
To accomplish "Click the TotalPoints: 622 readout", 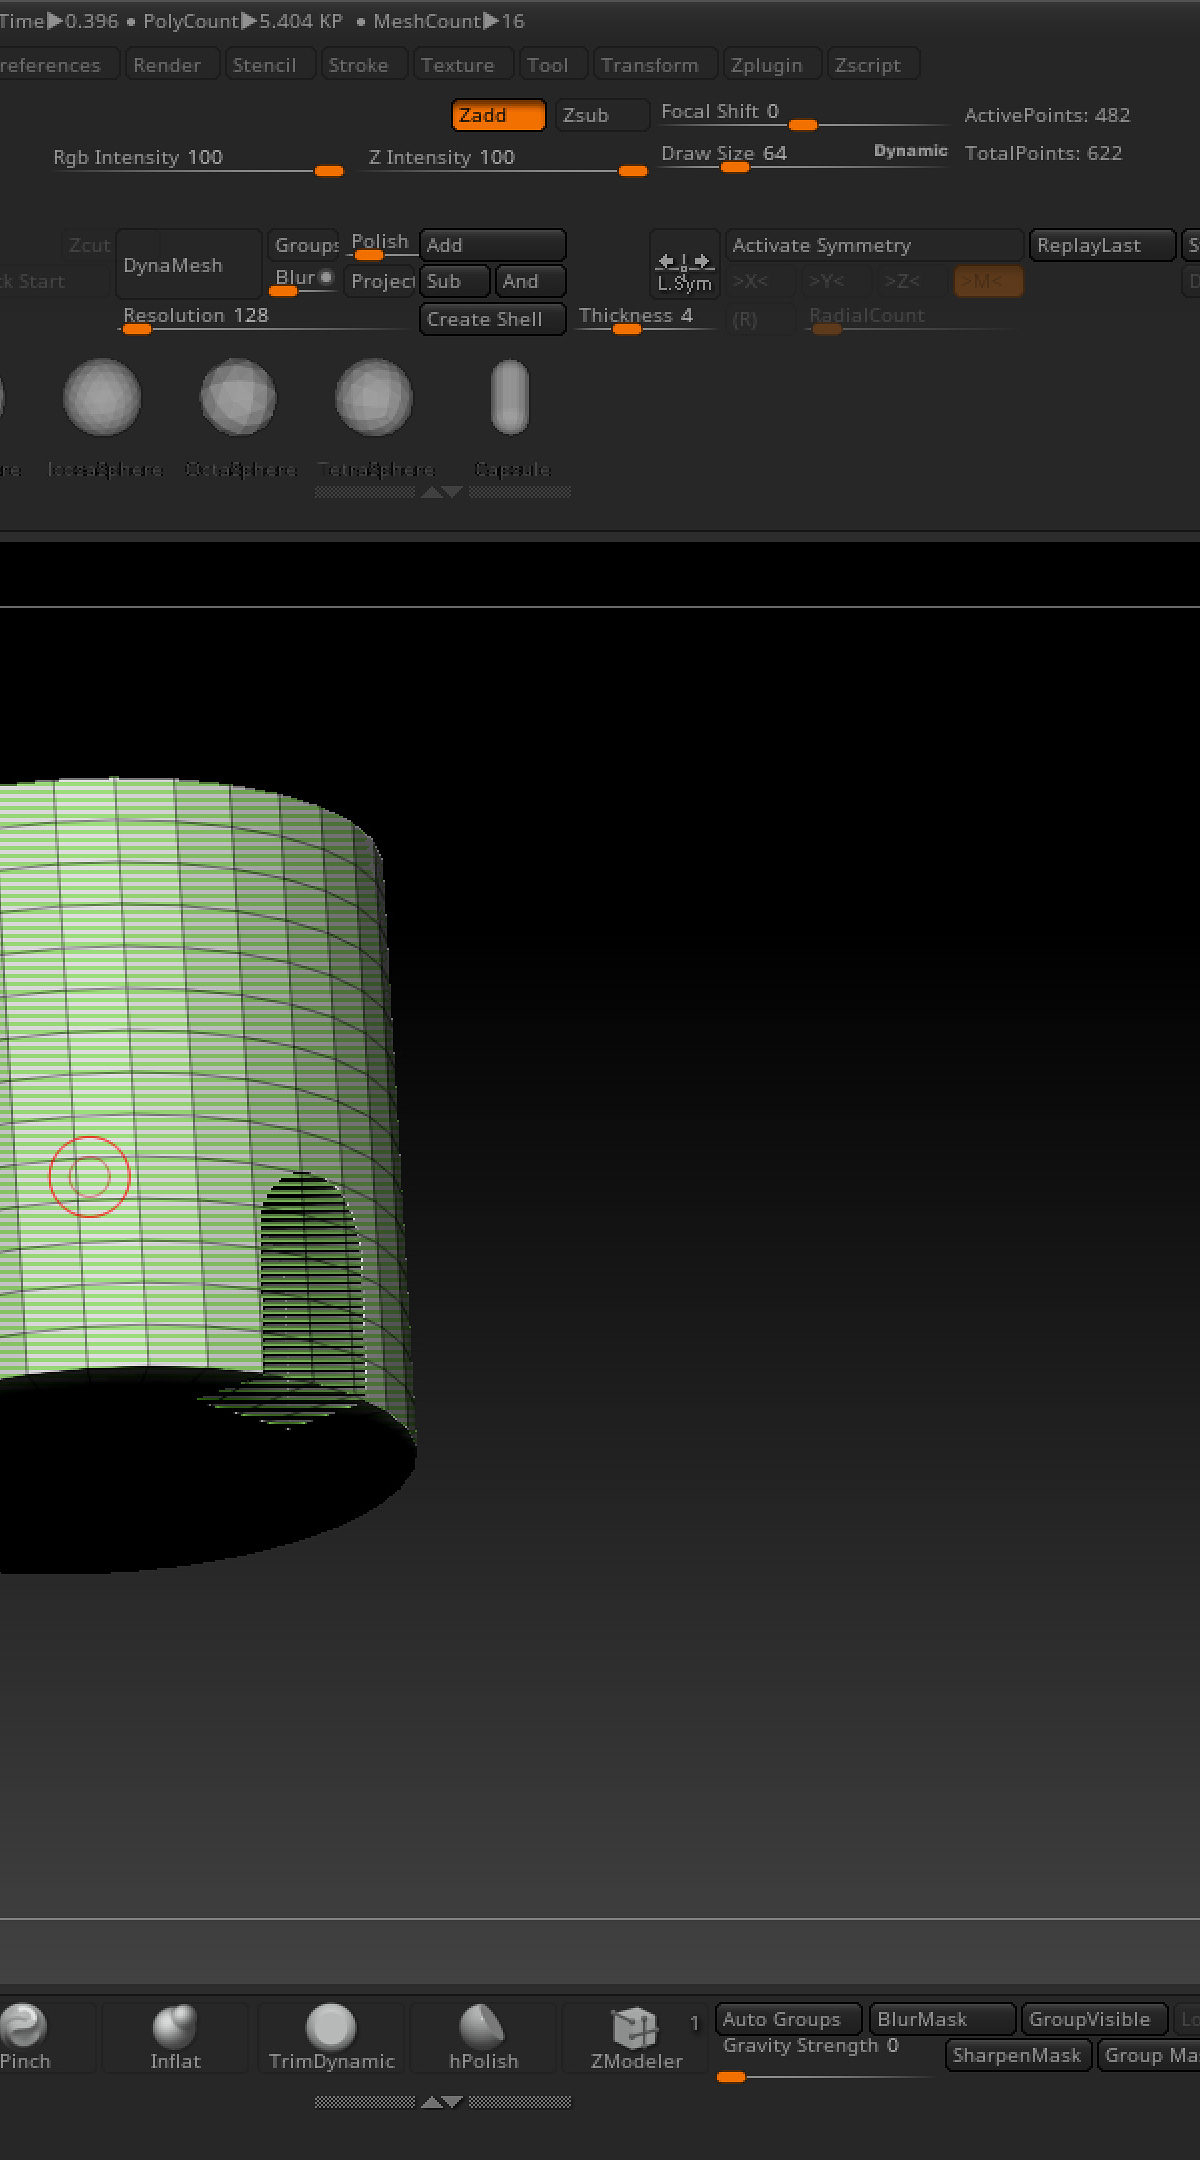I will click(x=1043, y=153).
